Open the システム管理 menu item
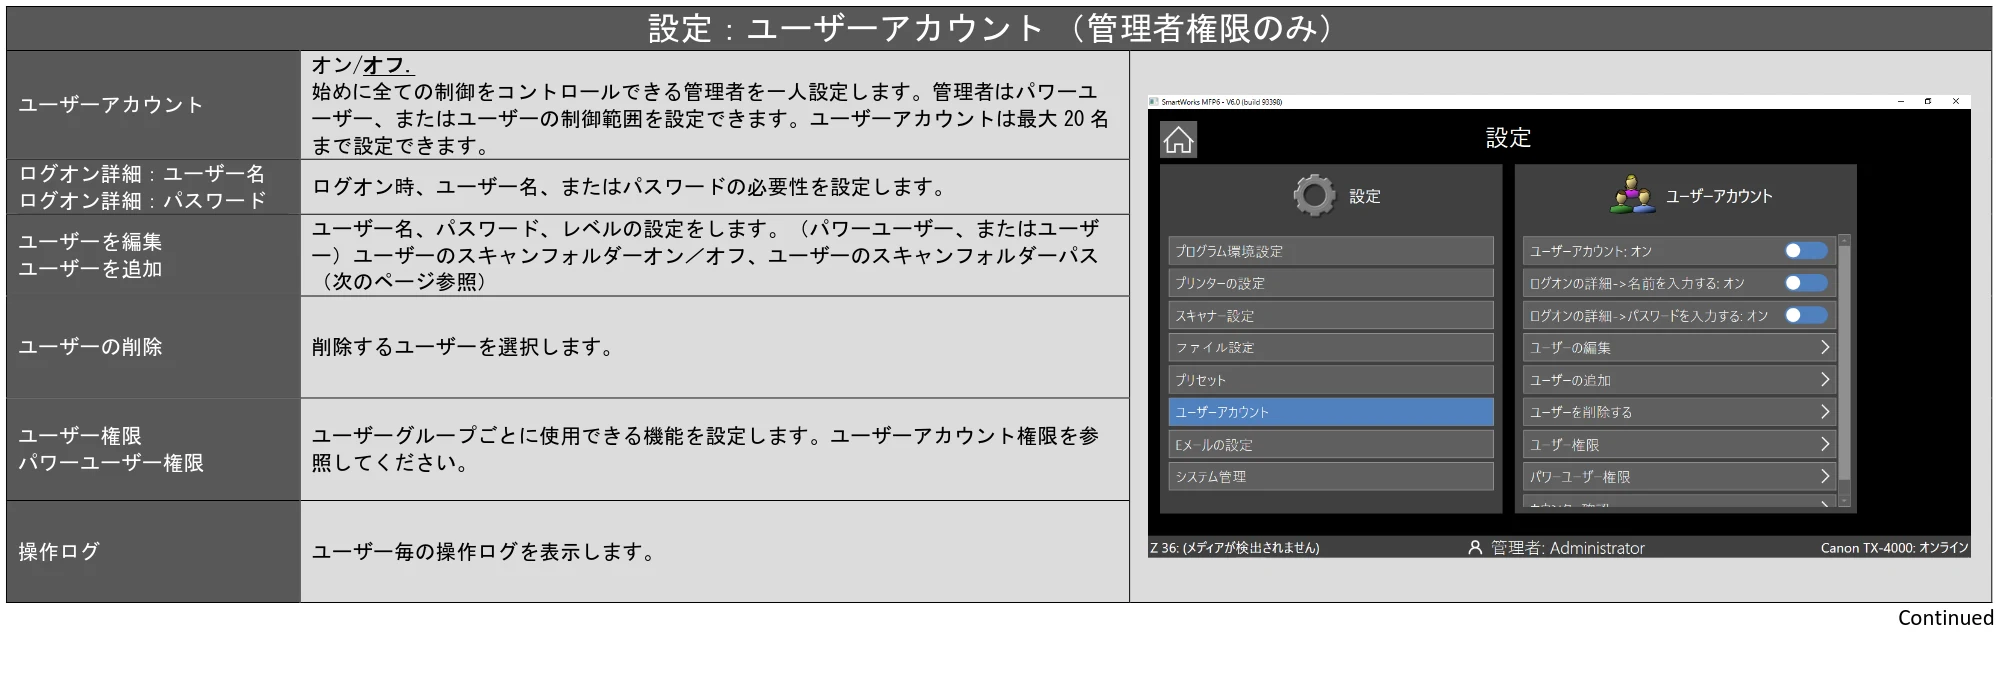Screen dimensions: 2000x677 (1331, 476)
